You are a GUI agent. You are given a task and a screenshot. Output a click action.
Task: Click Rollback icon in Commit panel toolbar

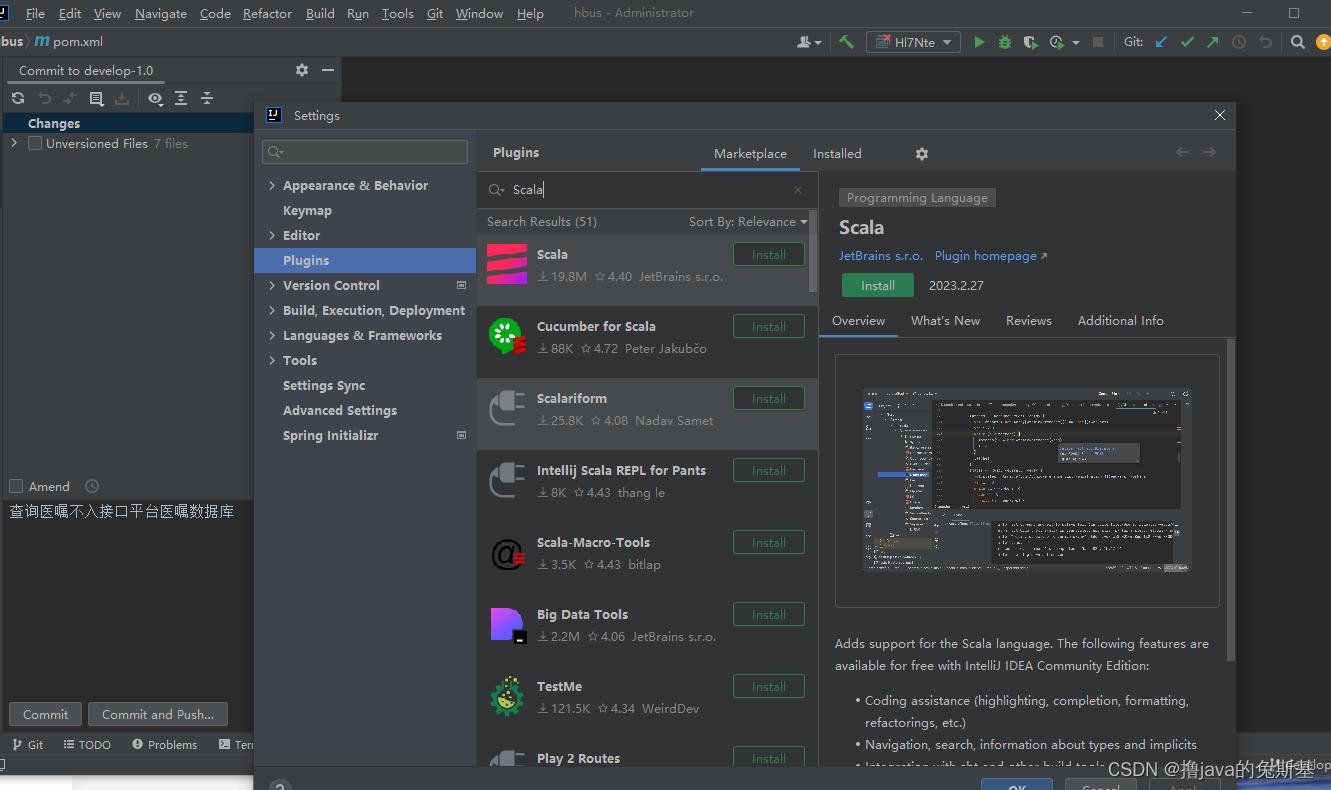[x=44, y=98]
